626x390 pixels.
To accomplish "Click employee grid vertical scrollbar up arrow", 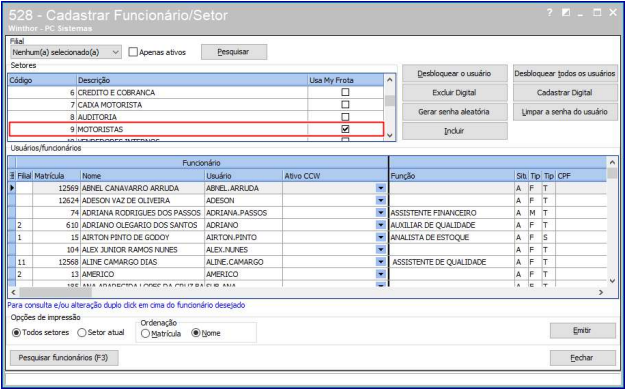I will tap(612, 162).
